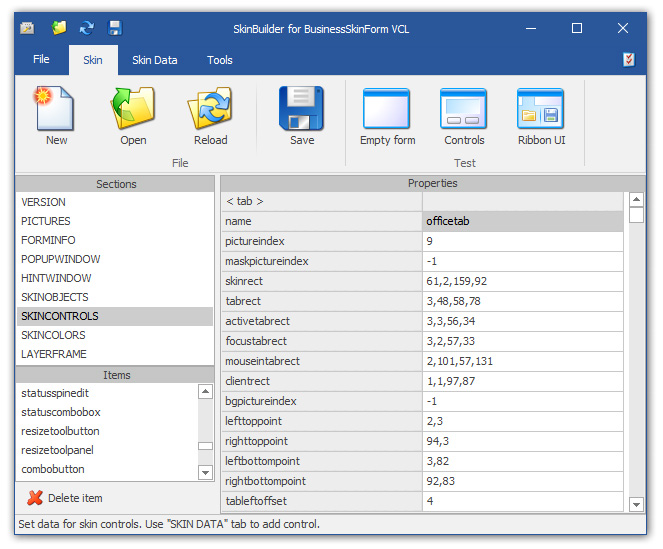Select statuscombobox in Items list
The height and width of the screenshot is (549, 663).
point(107,412)
